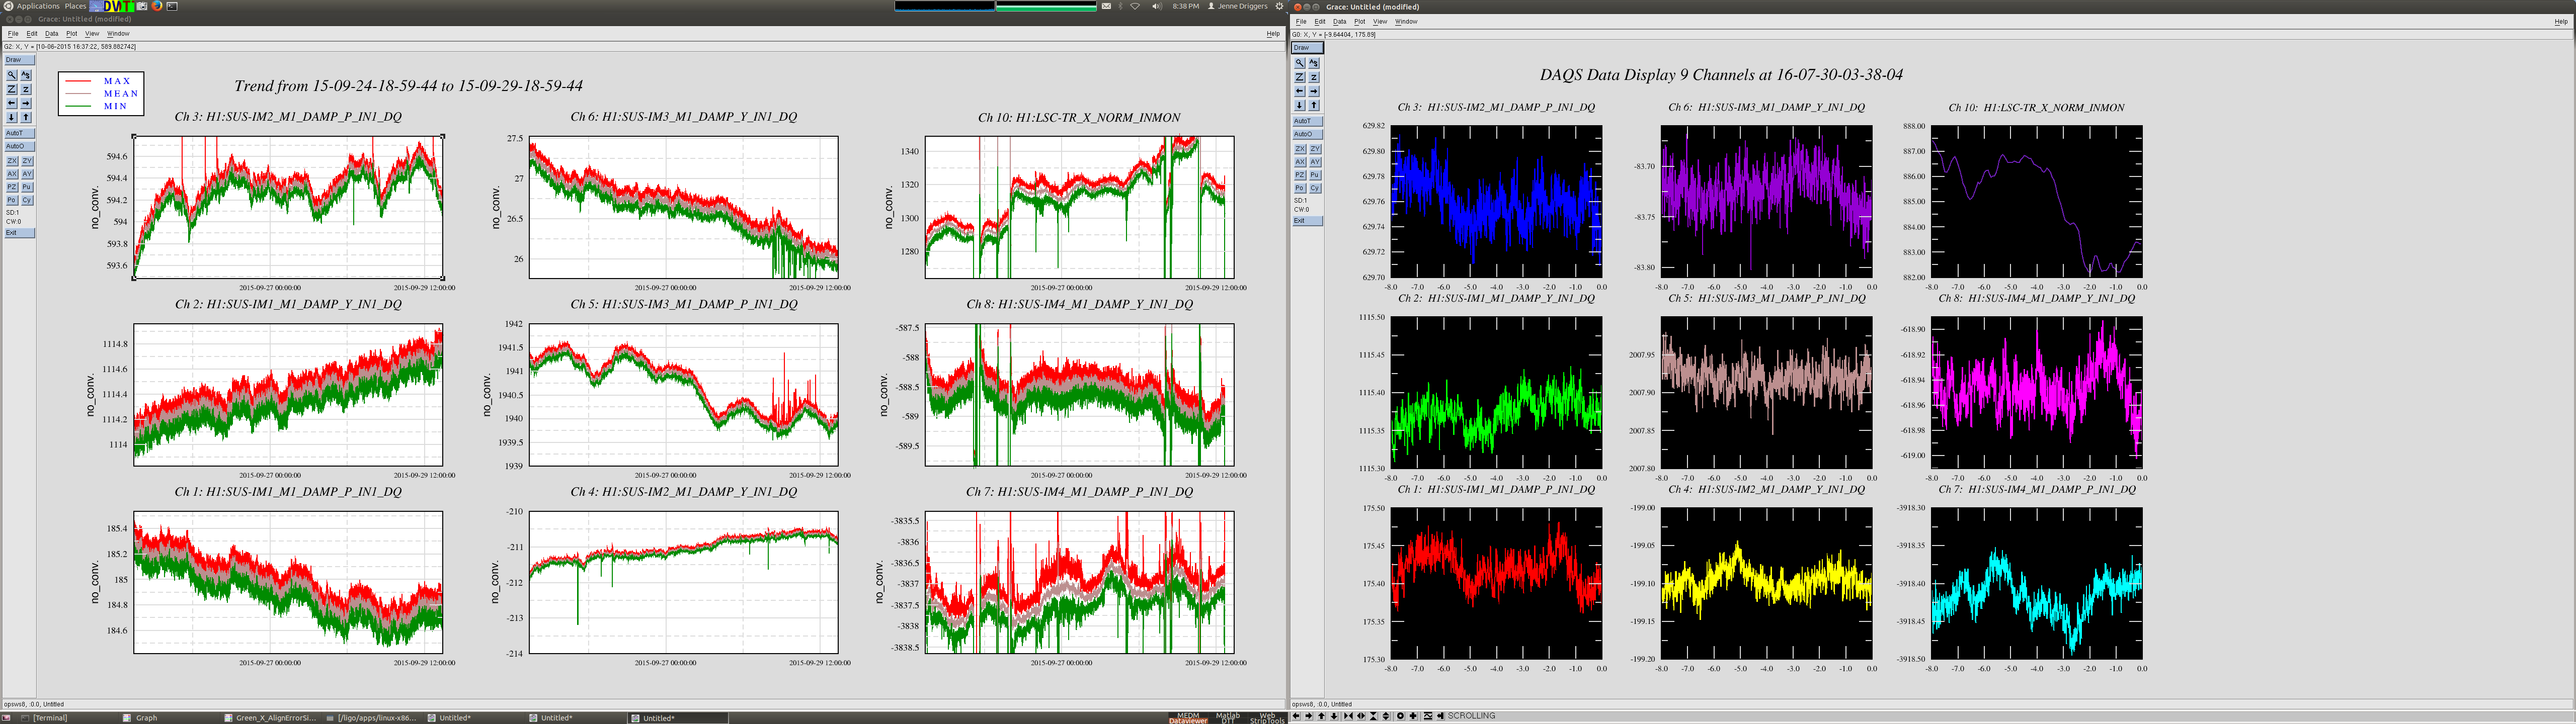Screen dimensions: 2576x724
Task: Click AY autoscale button in left Grace window
Action: click(x=27, y=174)
